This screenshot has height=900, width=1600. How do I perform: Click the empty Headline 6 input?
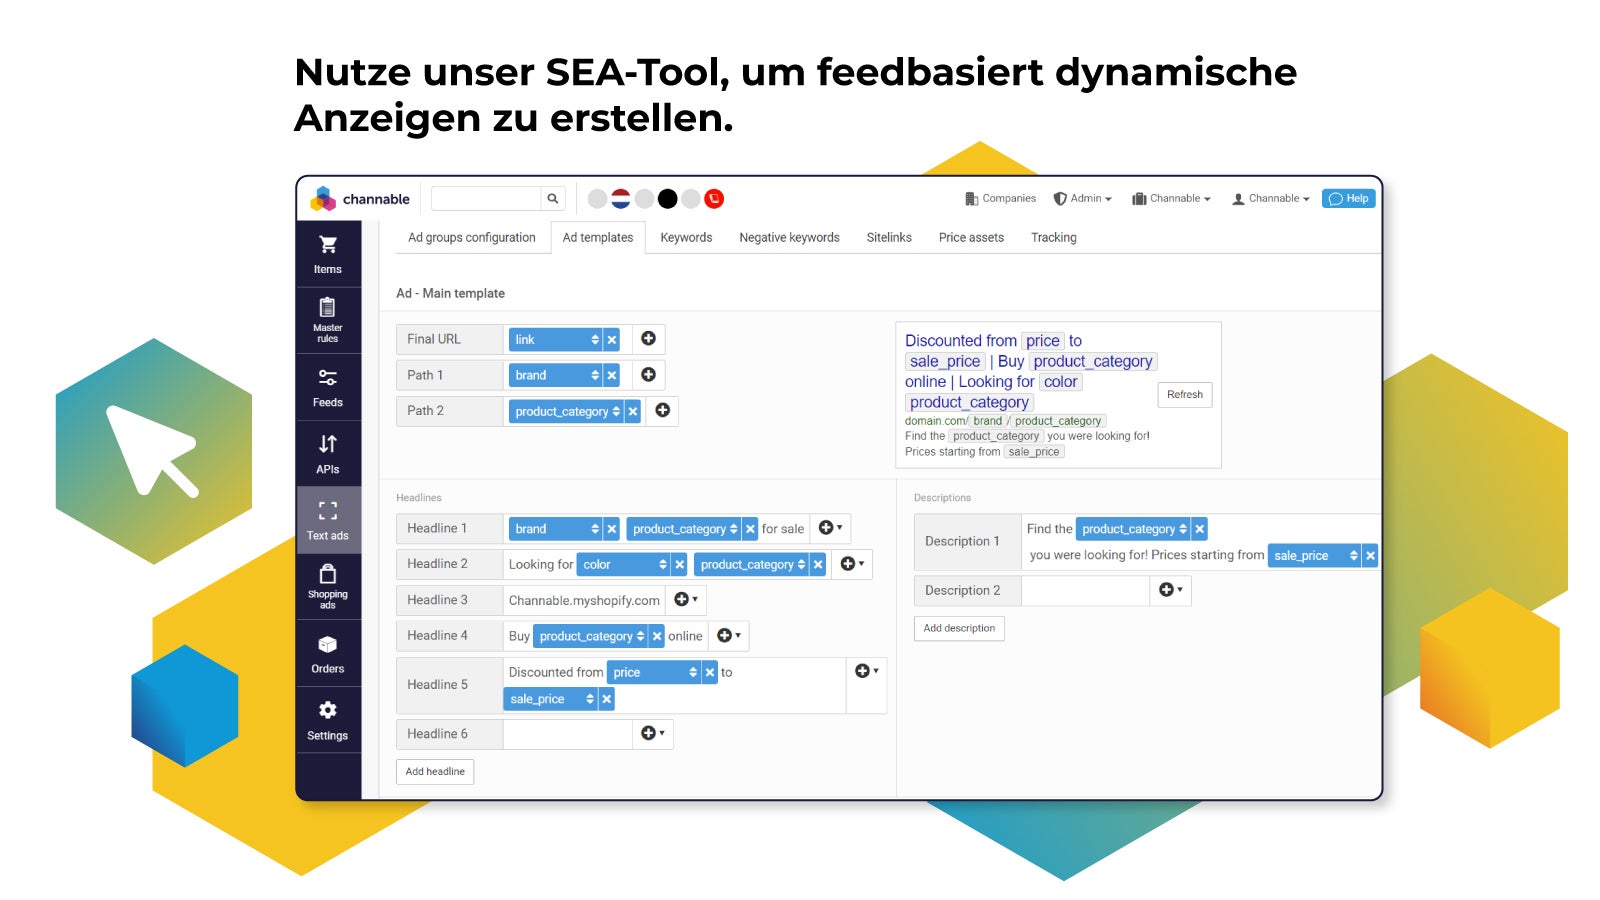pos(568,734)
